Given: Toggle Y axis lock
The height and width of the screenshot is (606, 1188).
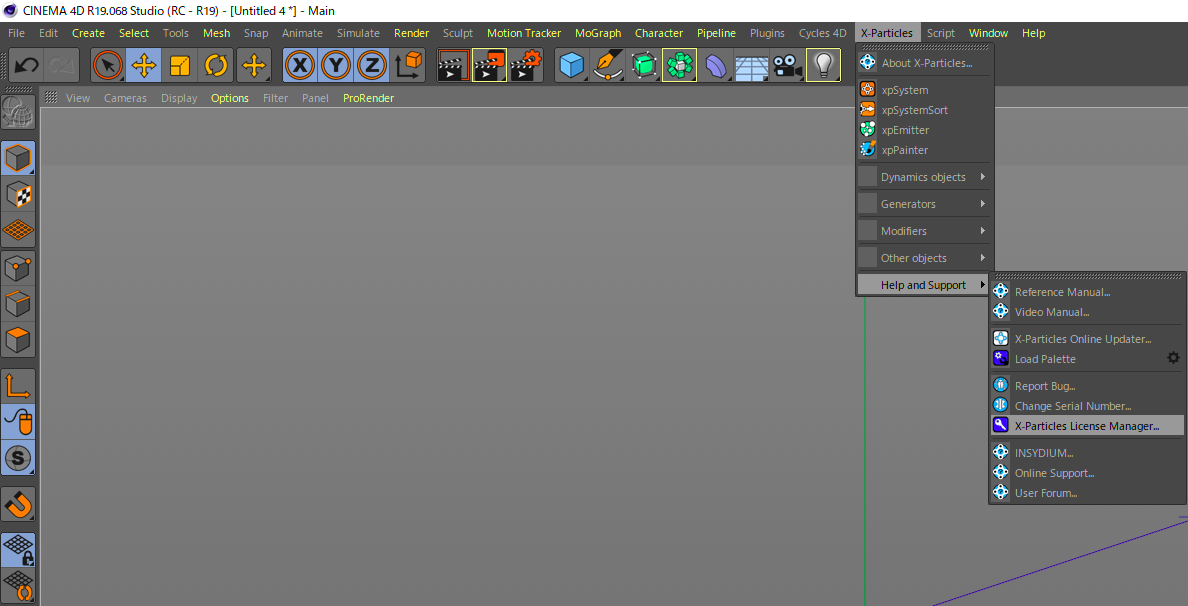Looking at the screenshot, I should pyautogui.click(x=336, y=65).
